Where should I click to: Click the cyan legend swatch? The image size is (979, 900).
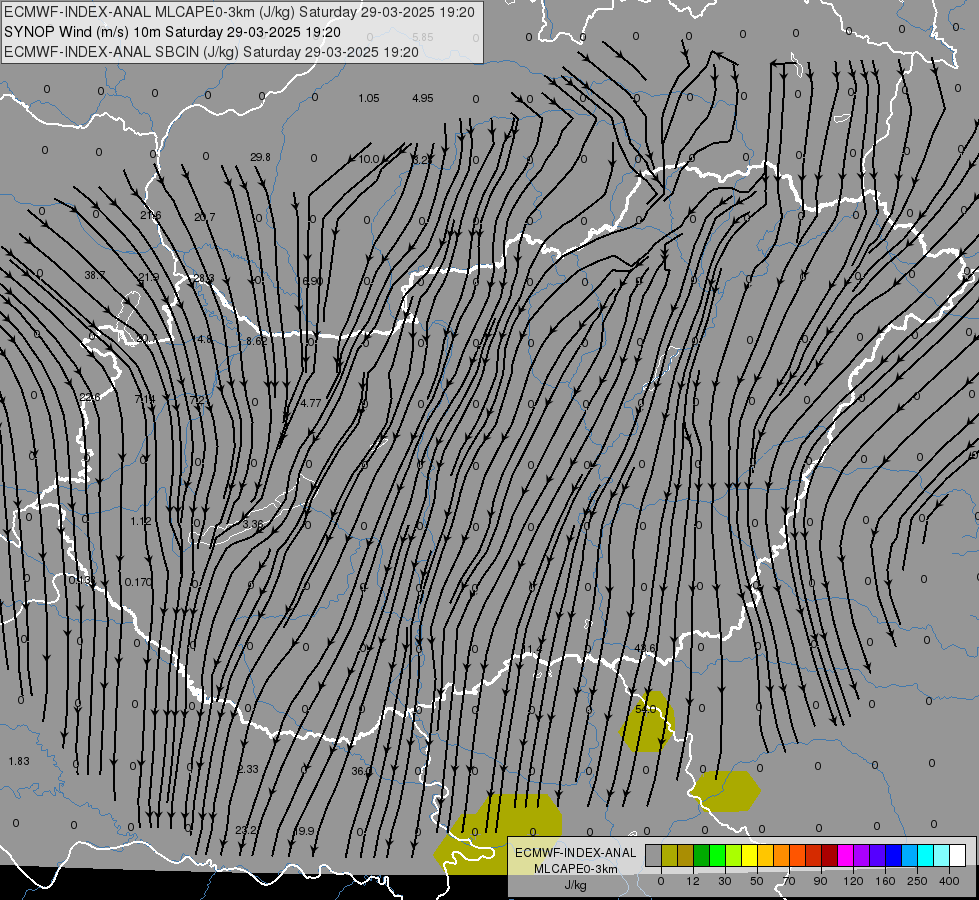(x=926, y=855)
